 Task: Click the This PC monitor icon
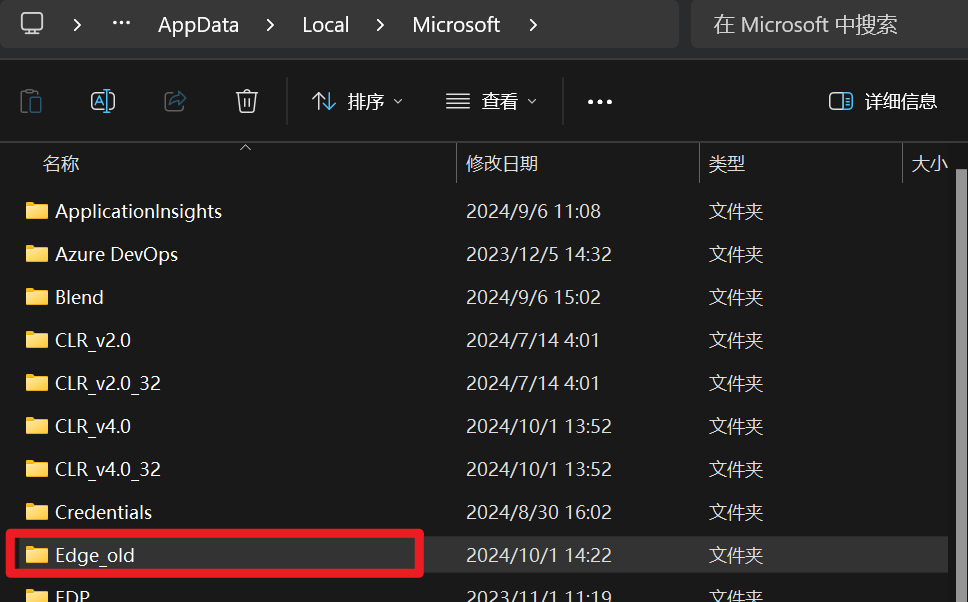click(32, 25)
